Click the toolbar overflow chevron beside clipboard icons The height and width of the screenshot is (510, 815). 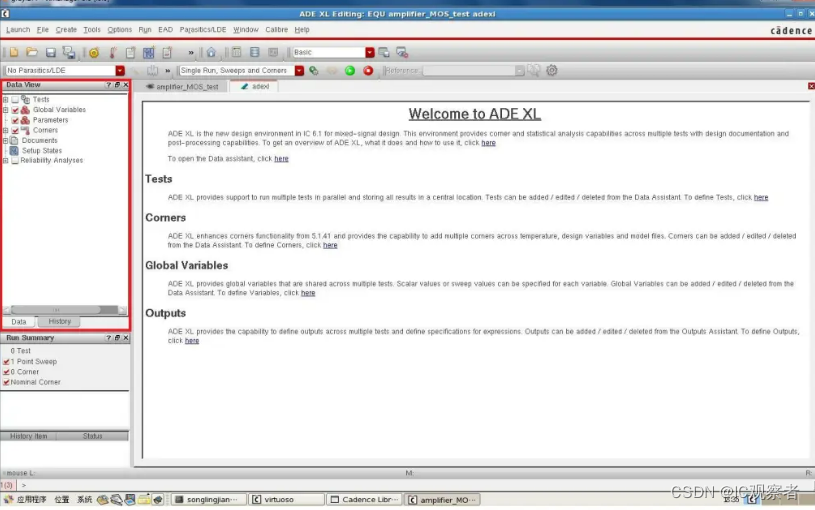[191, 53]
